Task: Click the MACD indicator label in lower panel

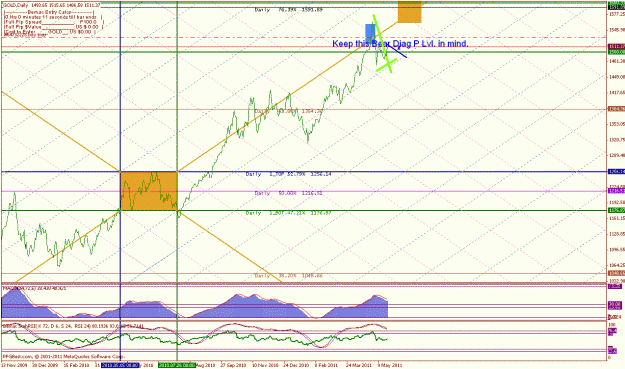Action: point(34,287)
